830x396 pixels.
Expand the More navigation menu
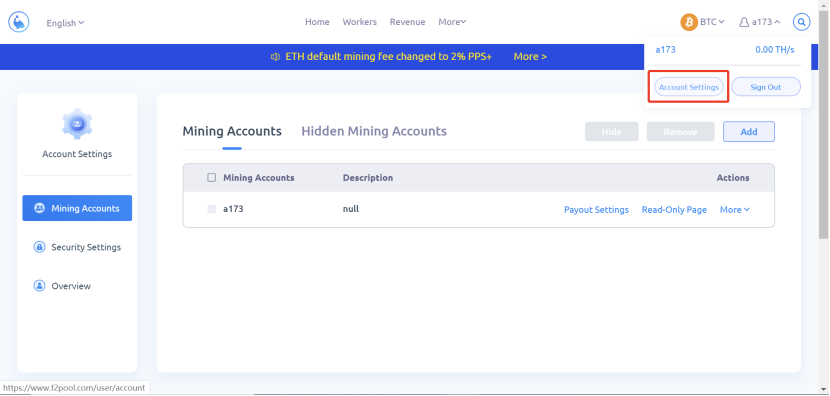click(x=452, y=22)
